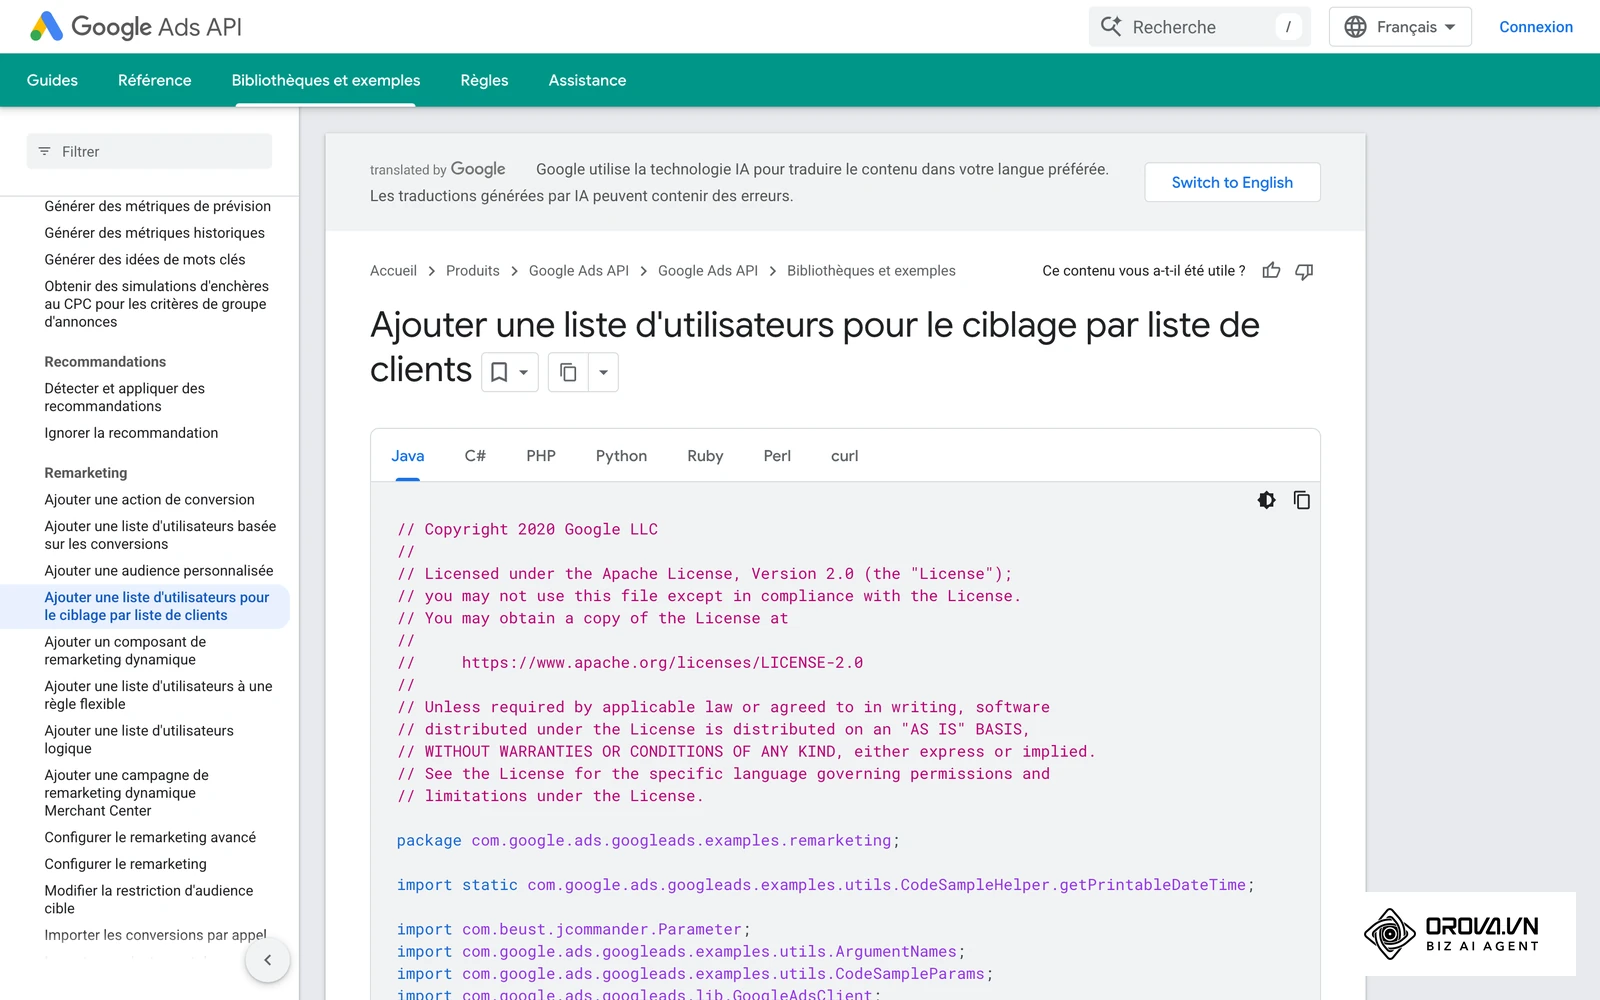Click the thumbs up helpful icon

click(1271, 271)
